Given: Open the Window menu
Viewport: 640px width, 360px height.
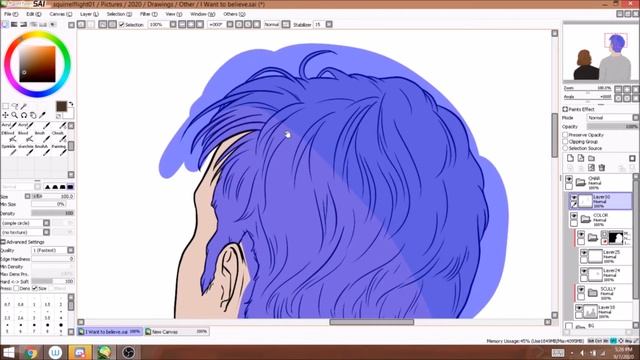Looking at the screenshot, I should [x=202, y=14].
